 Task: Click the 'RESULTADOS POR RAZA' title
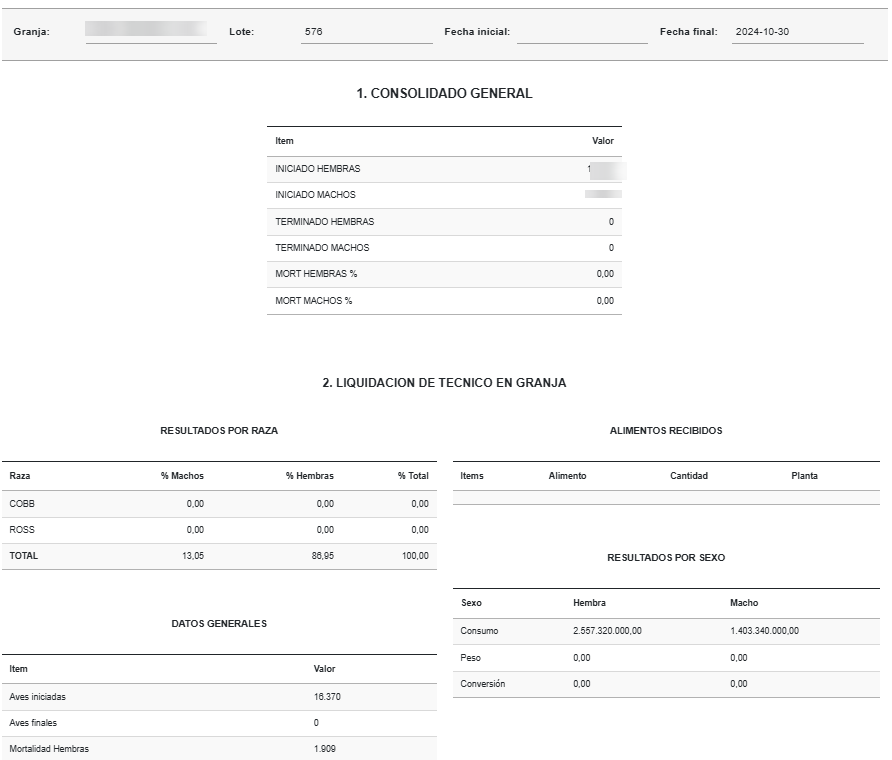tap(219, 431)
